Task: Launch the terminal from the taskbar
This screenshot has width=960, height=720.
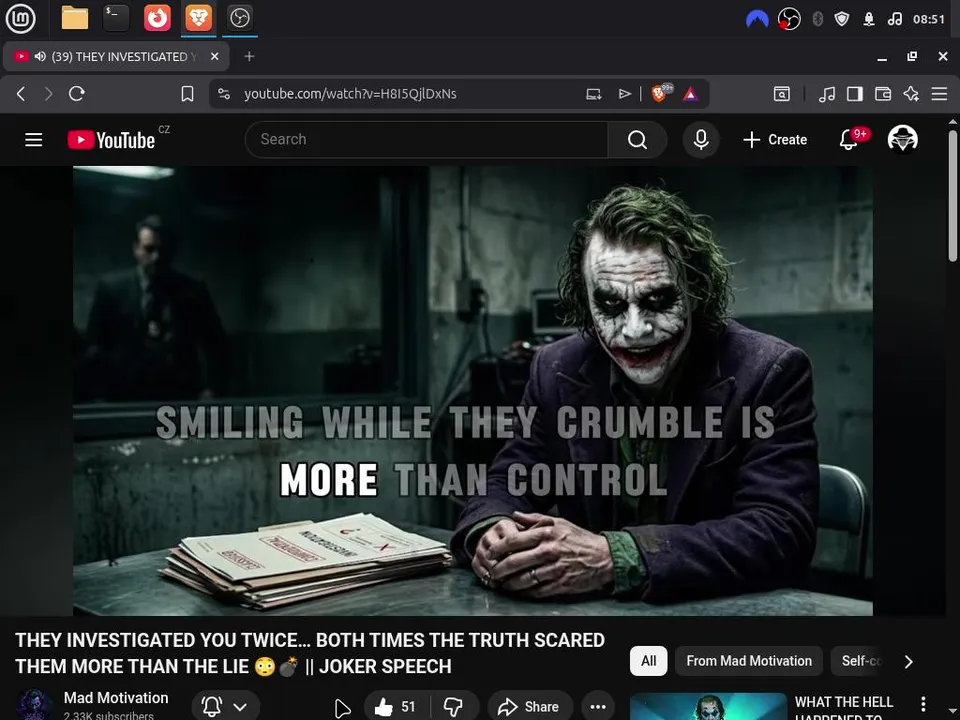Action: 116,18
